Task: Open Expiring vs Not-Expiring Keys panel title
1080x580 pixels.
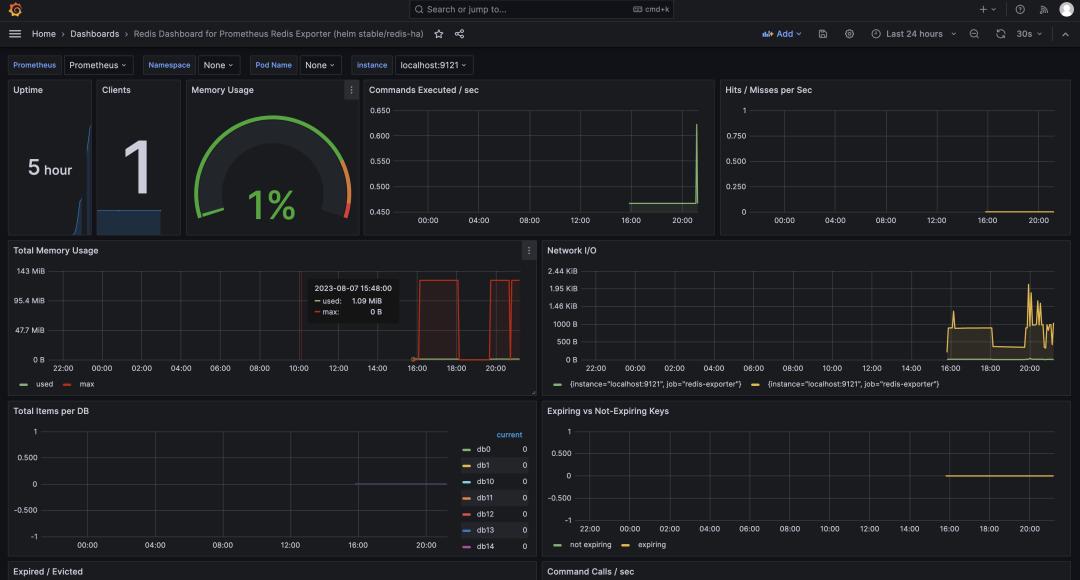Action: [608, 411]
